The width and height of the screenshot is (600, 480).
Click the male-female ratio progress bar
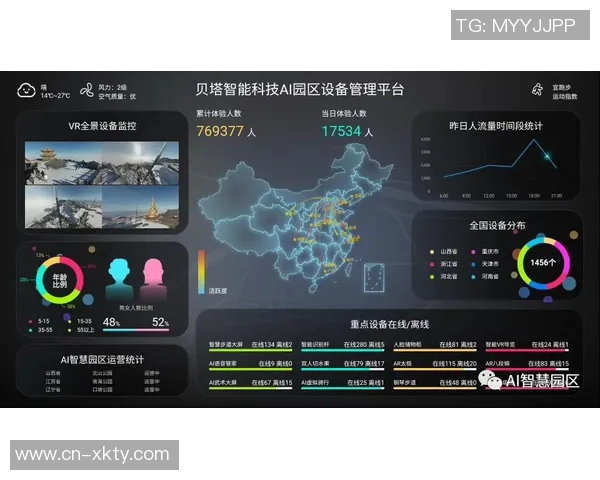point(136,330)
